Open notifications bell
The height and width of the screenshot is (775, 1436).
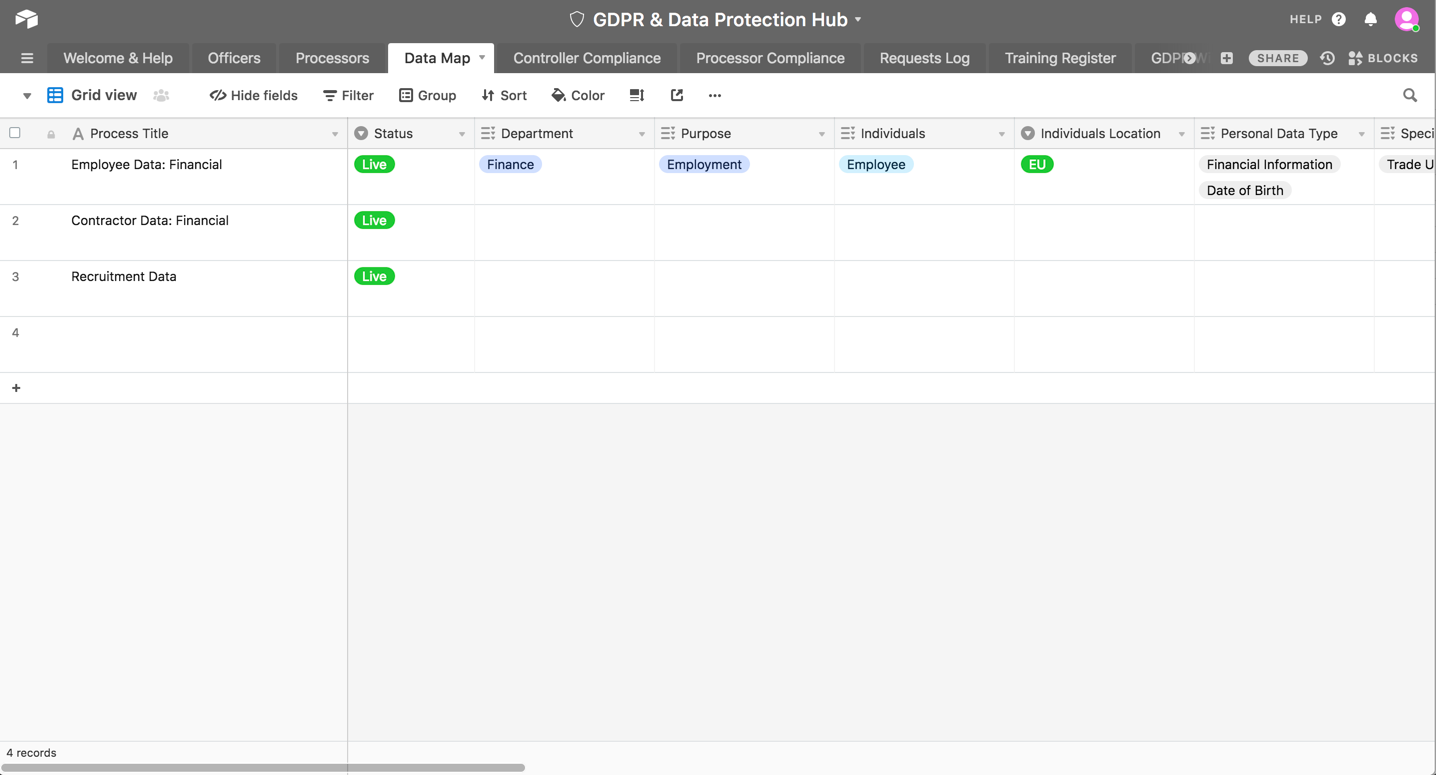click(x=1371, y=19)
